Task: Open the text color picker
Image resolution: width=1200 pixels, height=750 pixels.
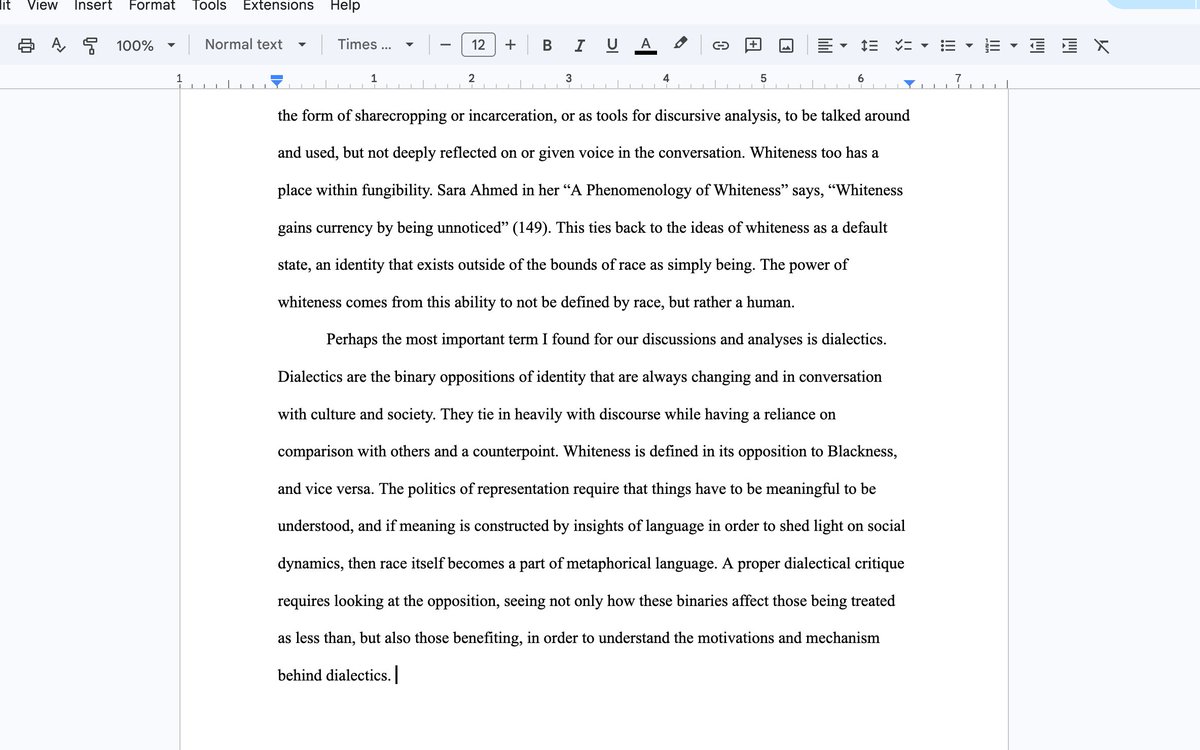Action: [x=646, y=45]
